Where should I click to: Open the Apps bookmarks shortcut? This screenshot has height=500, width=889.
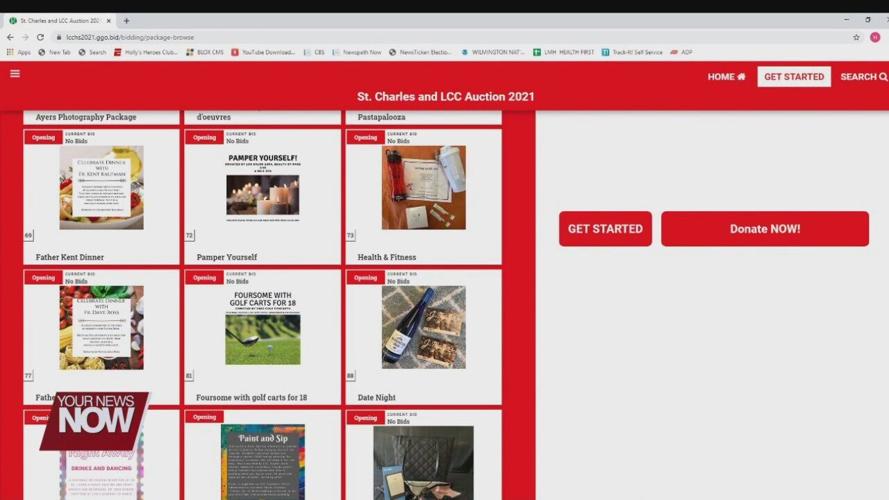(19, 52)
